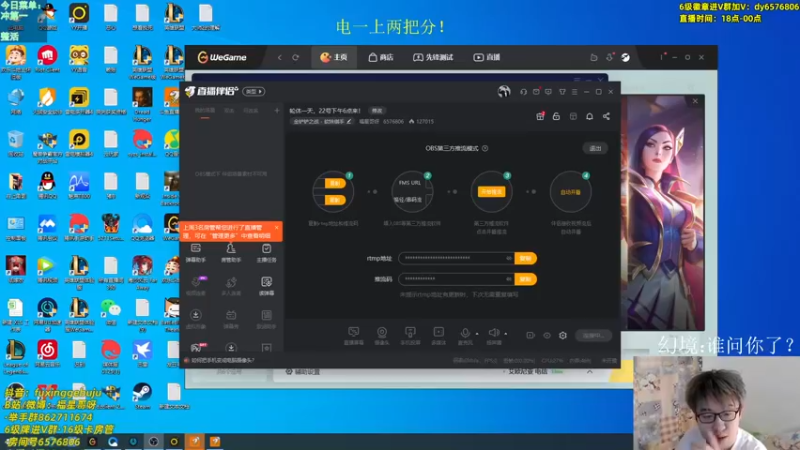Open the hamburger menu in streaming companion
The height and width of the screenshot is (450, 800).
[x=574, y=92]
